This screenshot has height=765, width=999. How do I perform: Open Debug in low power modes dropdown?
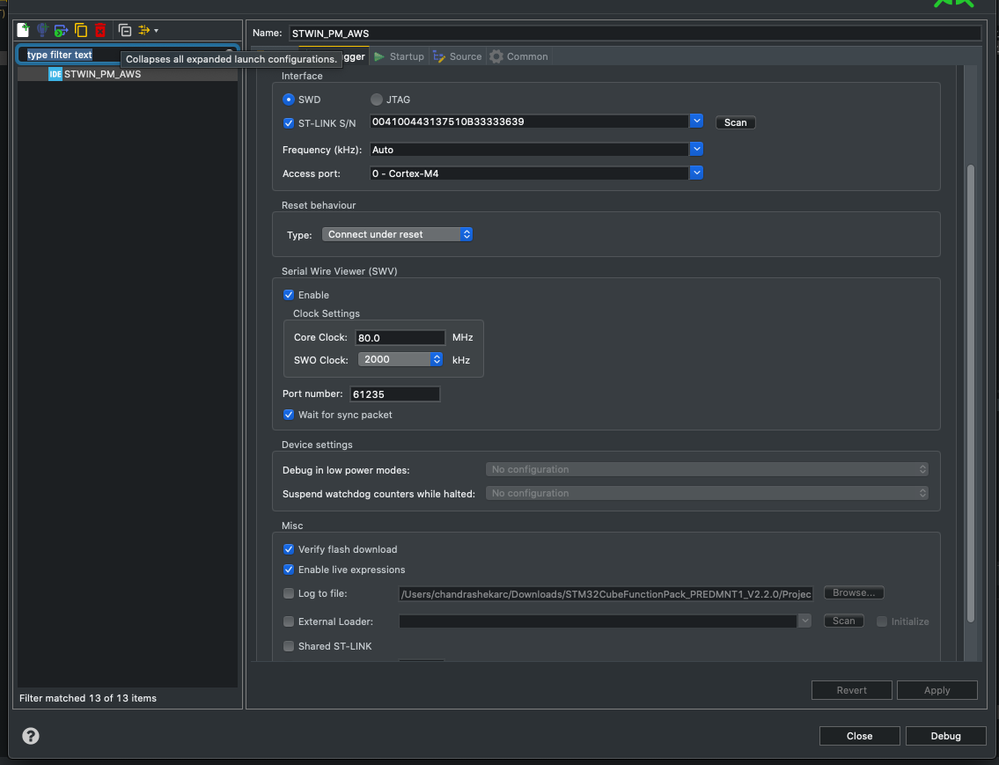(707, 469)
